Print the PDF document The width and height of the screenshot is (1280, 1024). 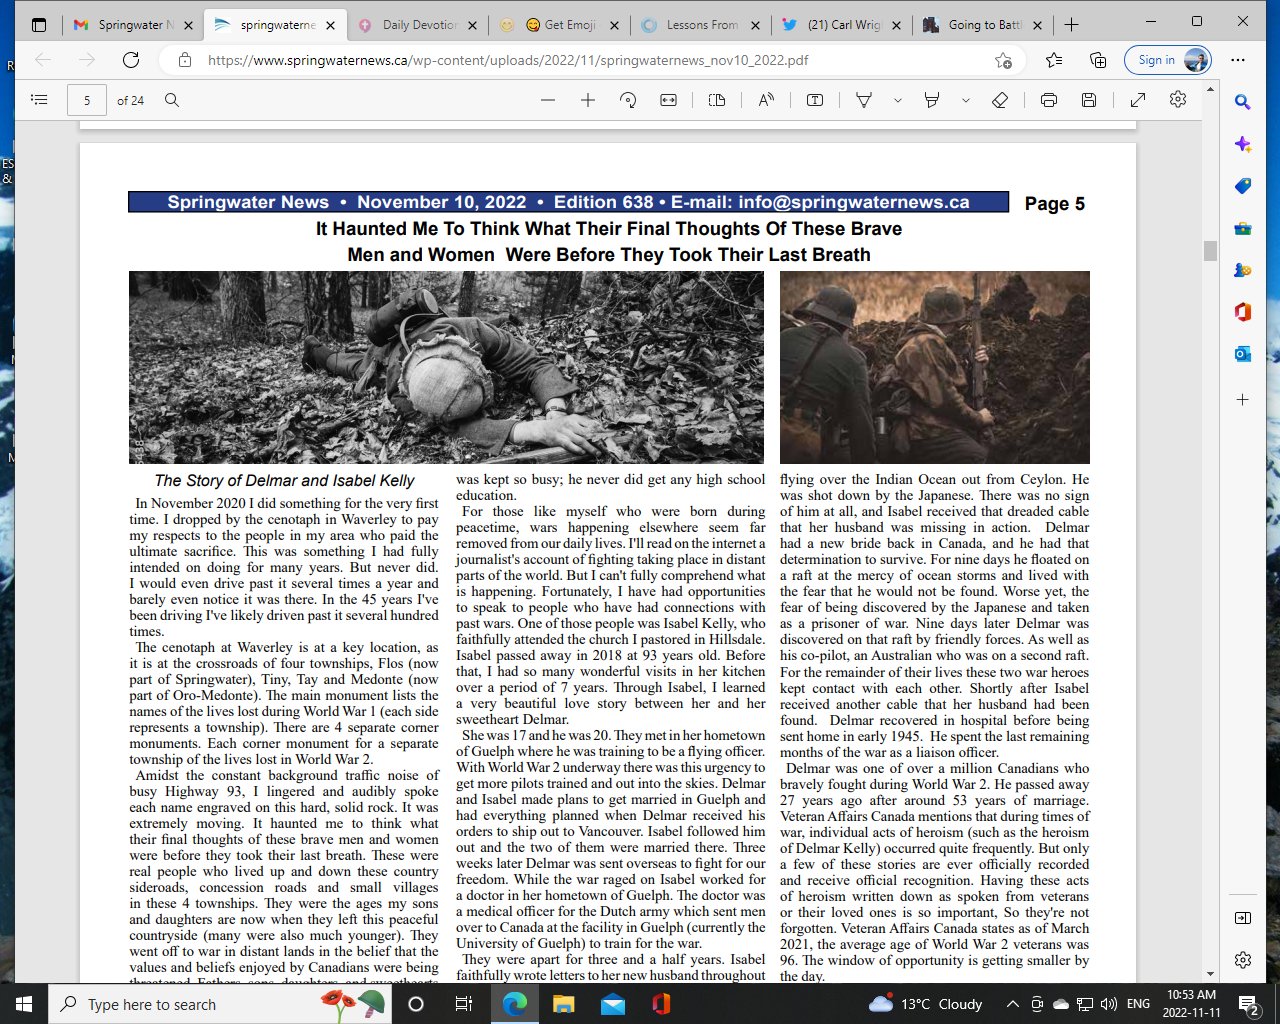pyautogui.click(x=1048, y=100)
